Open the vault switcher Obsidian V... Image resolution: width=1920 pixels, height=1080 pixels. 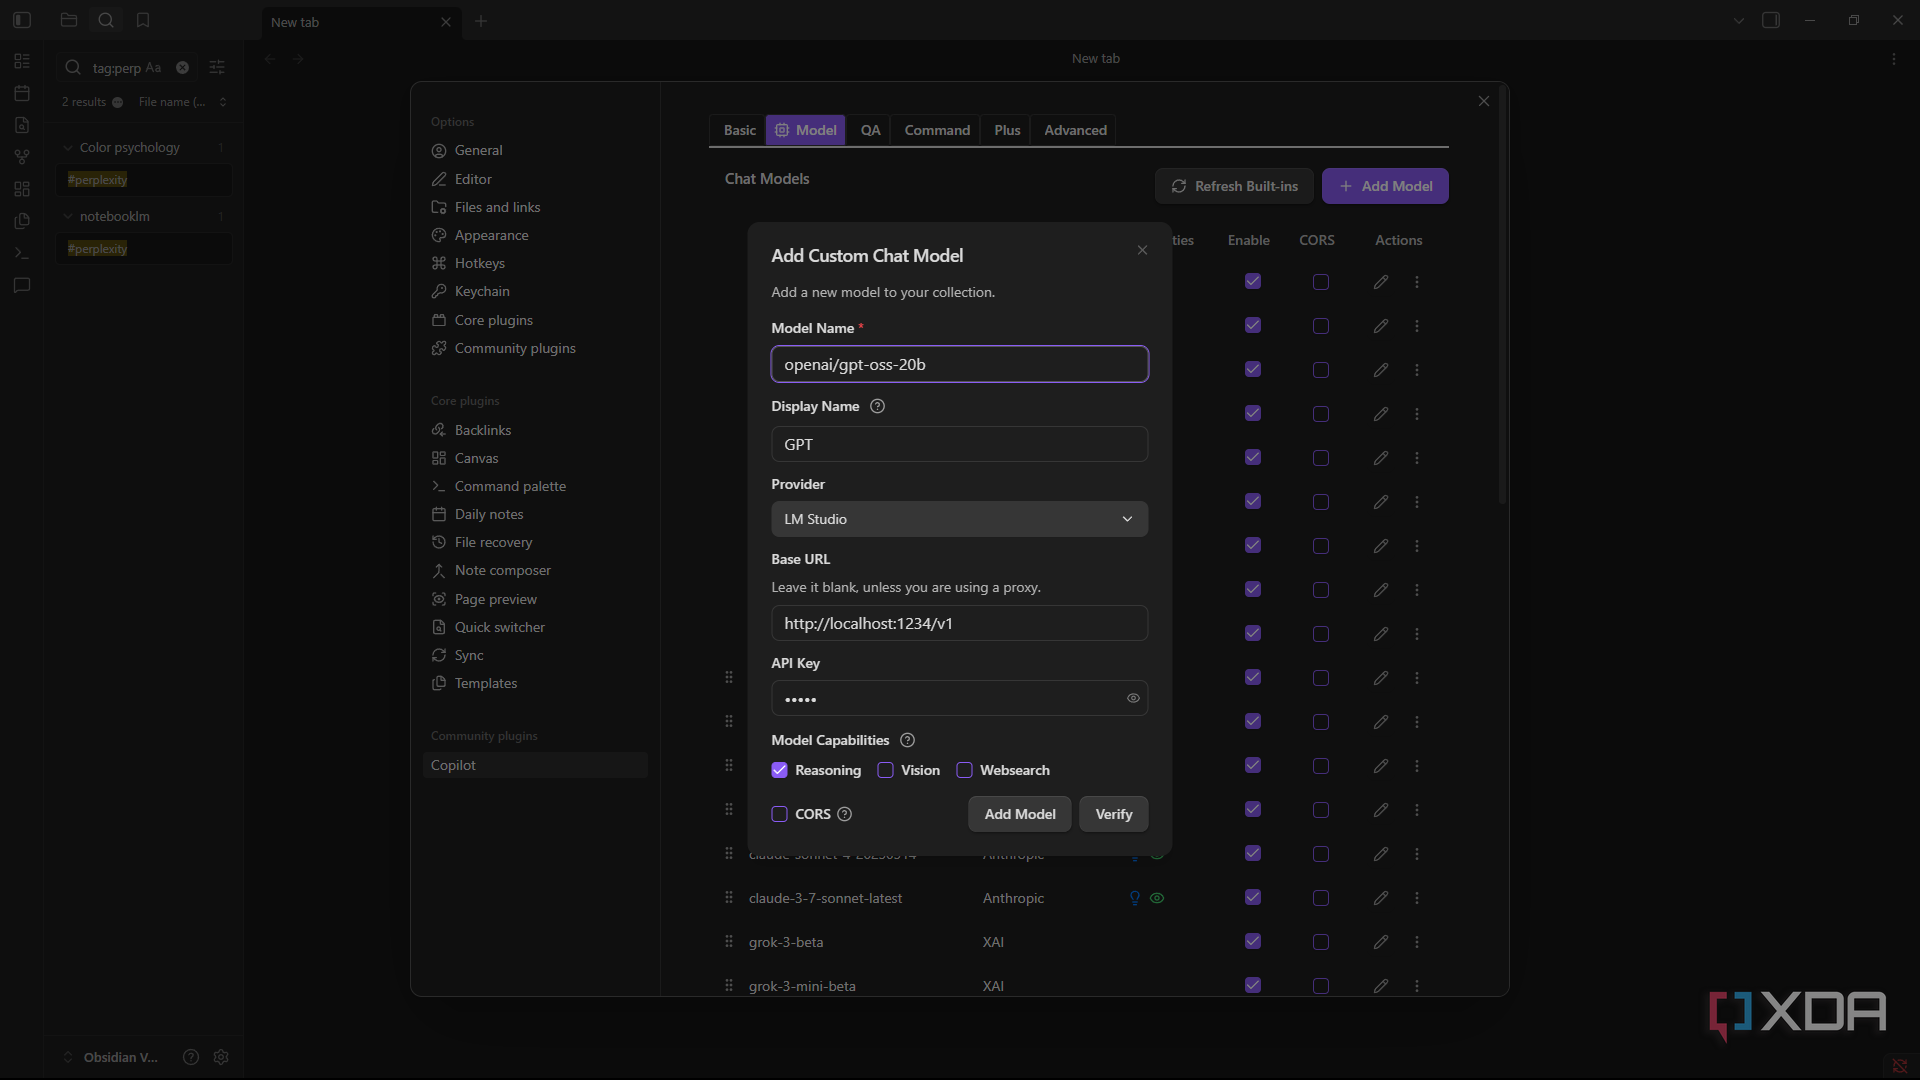[110, 1057]
